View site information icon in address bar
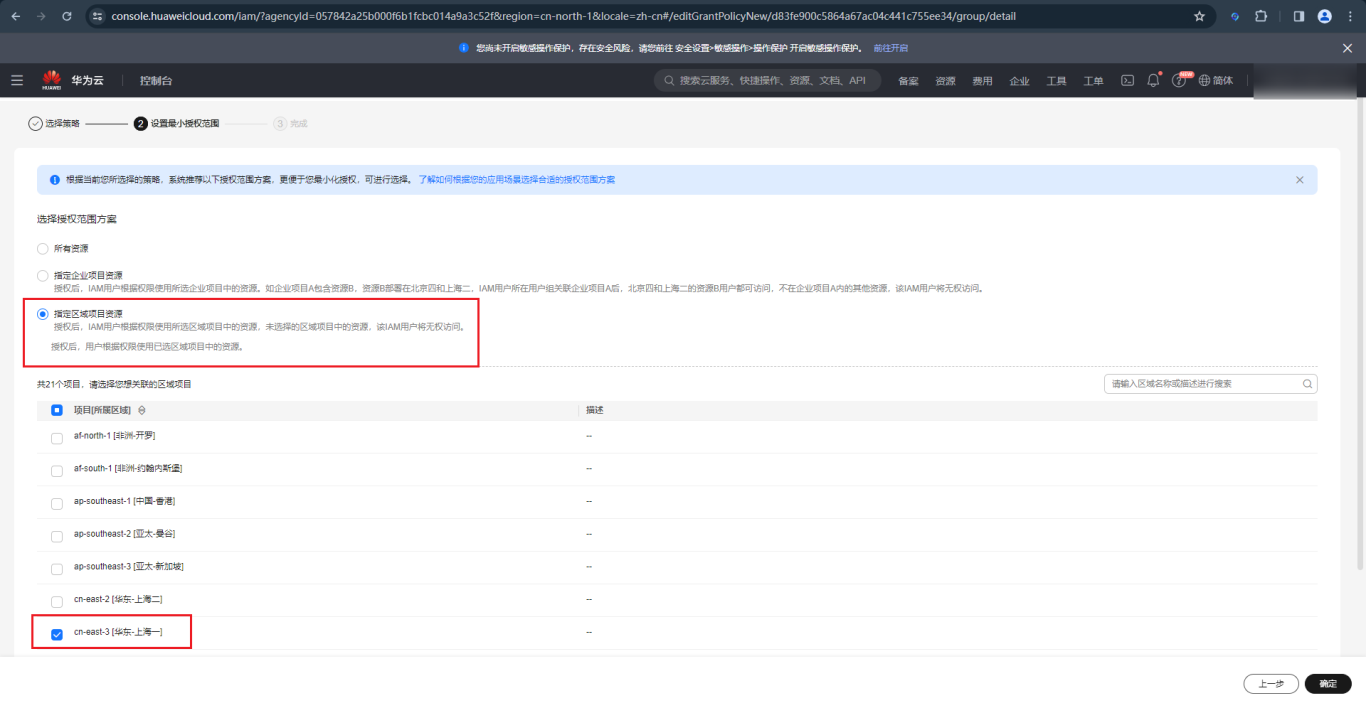The width and height of the screenshot is (1366, 708). [98, 16]
